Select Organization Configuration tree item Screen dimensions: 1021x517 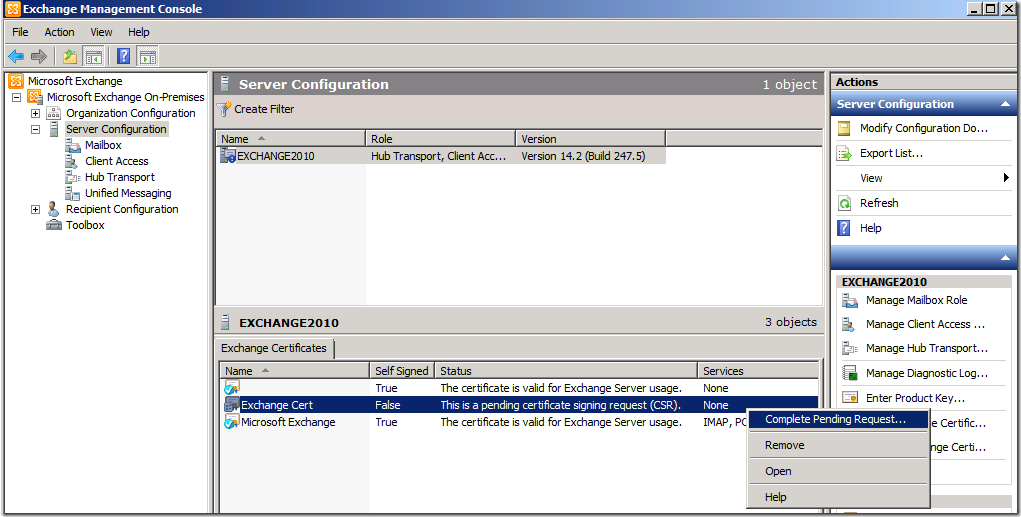[x=130, y=113]
